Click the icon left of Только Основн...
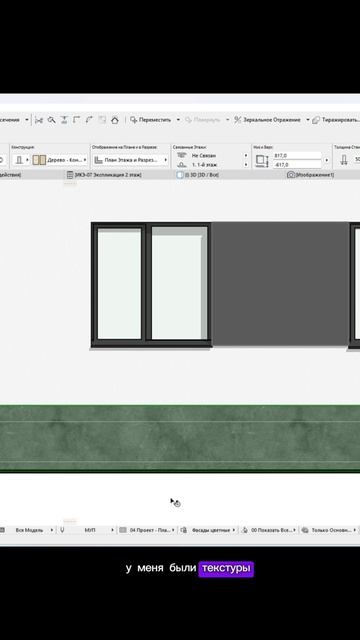Screen dimensions: 360x640 [x=305, y=530]
